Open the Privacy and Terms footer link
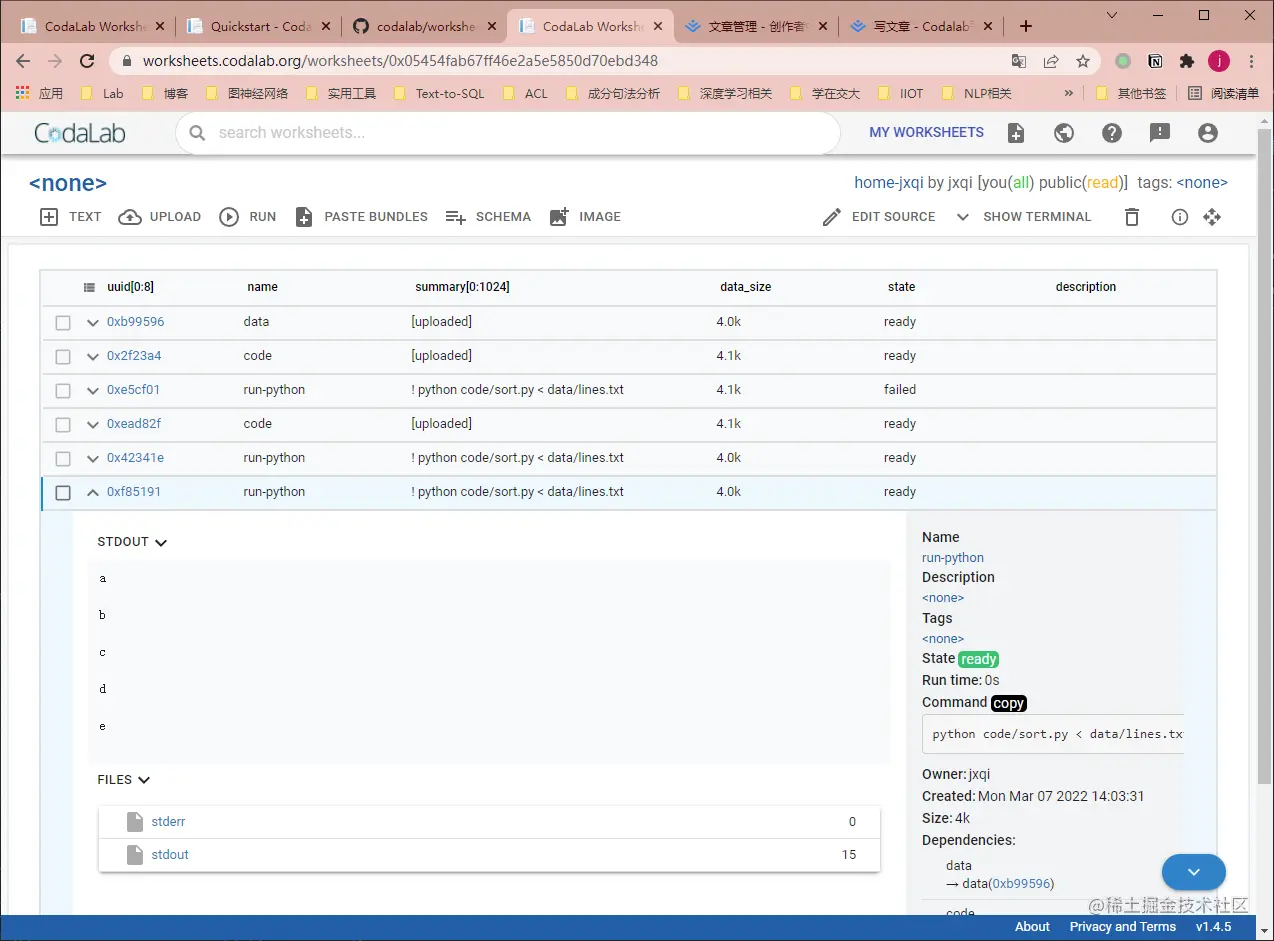Screen dimensions: 1274x941 point(1122,927)
